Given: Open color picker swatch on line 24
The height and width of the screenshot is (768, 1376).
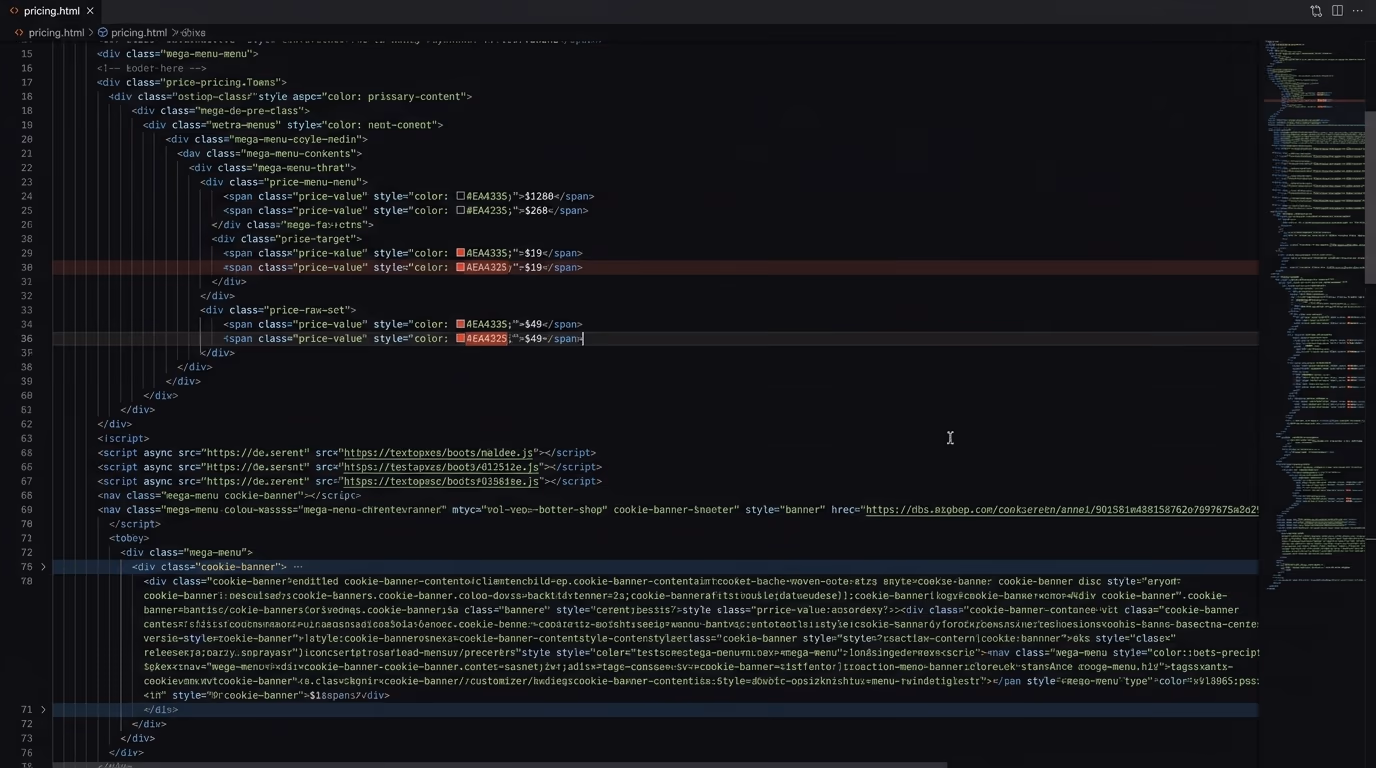Looking at the screenshot, I should coord(461,196).
